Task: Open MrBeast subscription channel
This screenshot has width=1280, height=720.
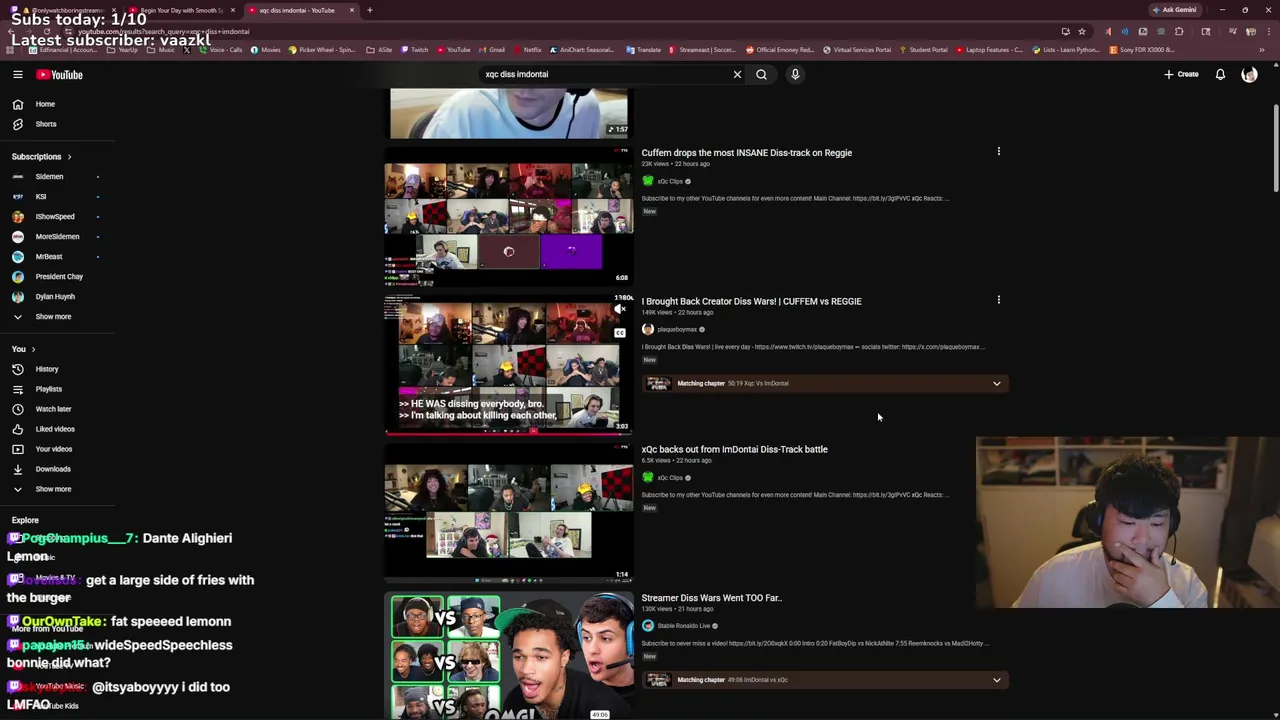Action: 49,257
